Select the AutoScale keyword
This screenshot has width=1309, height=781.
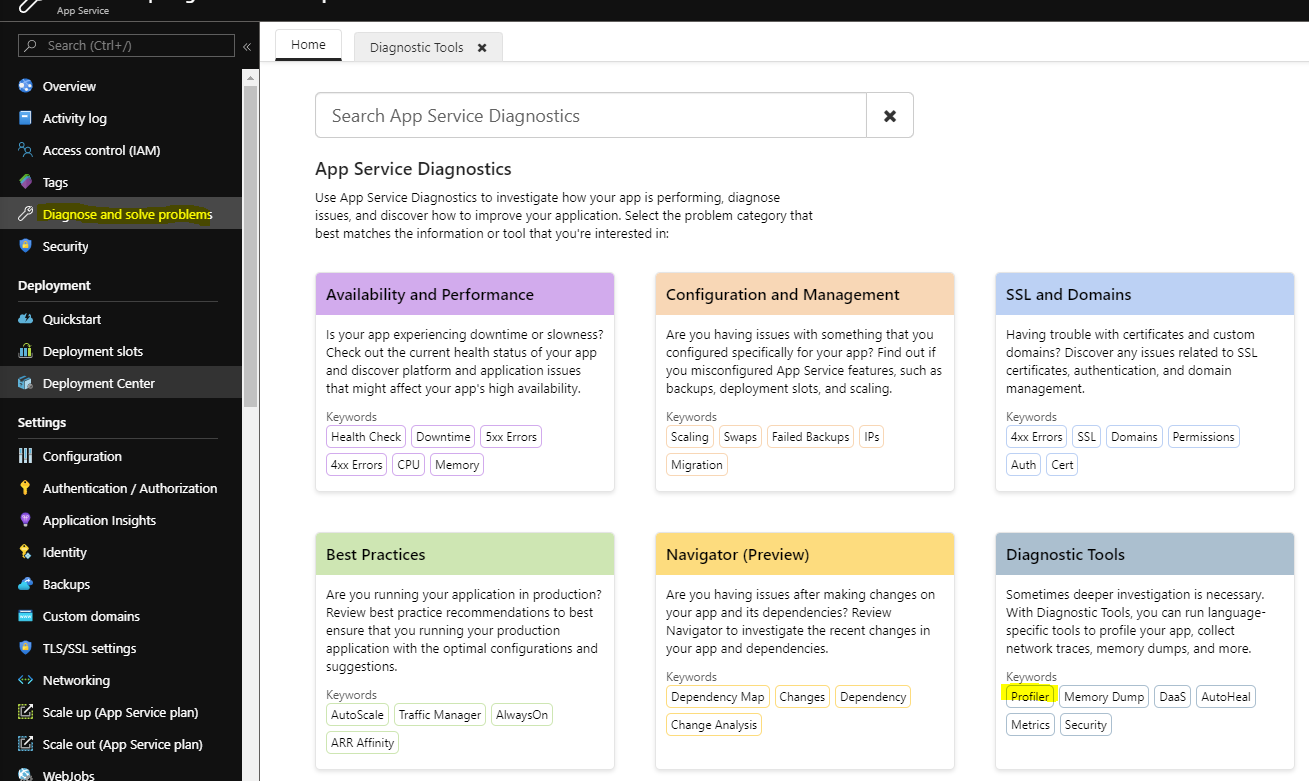357,715
